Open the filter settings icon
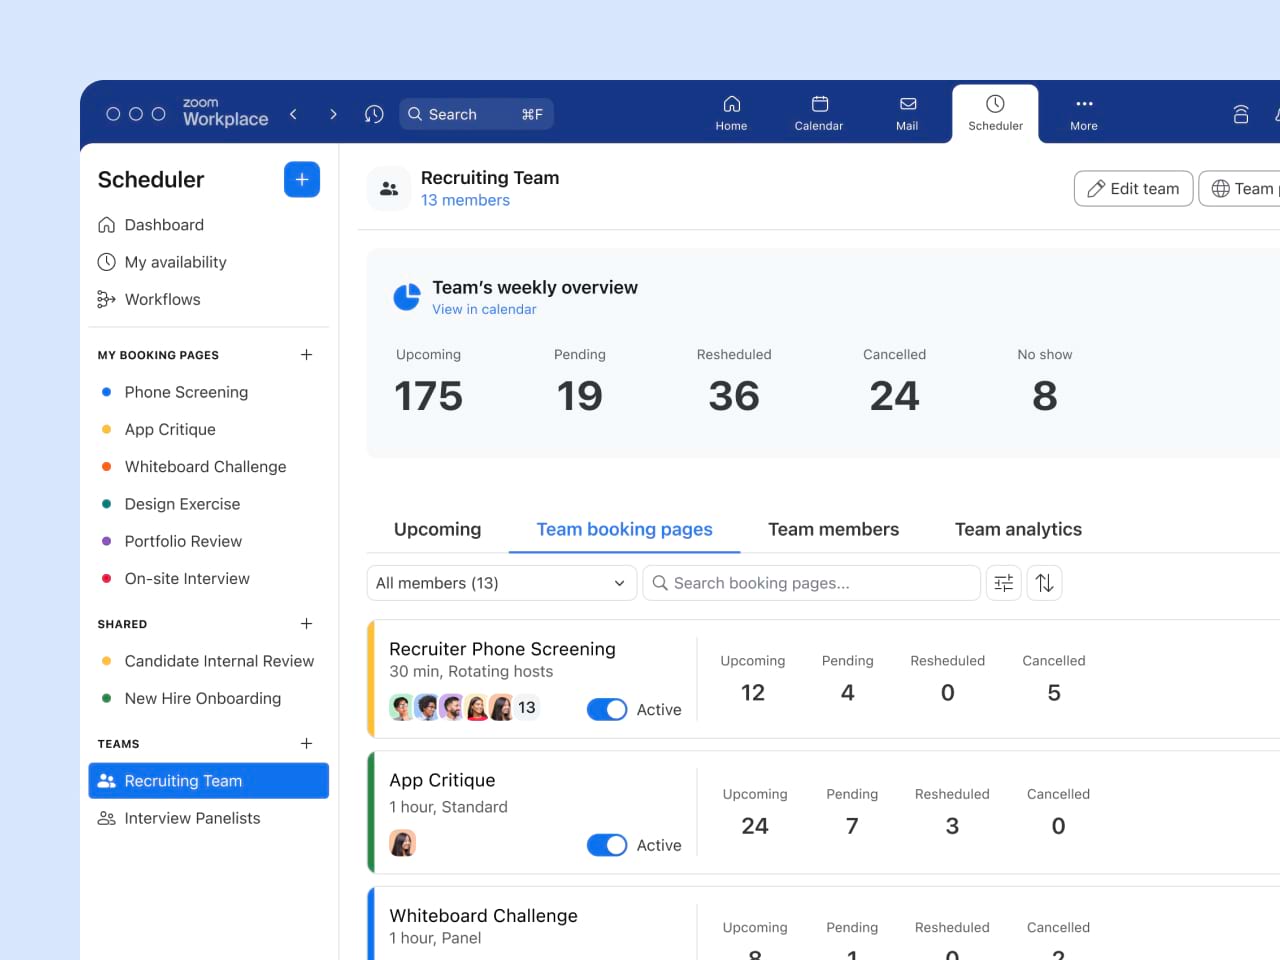Image resolution: width=1280 pixels, height=960 pixels. (x=1004, y=583)
